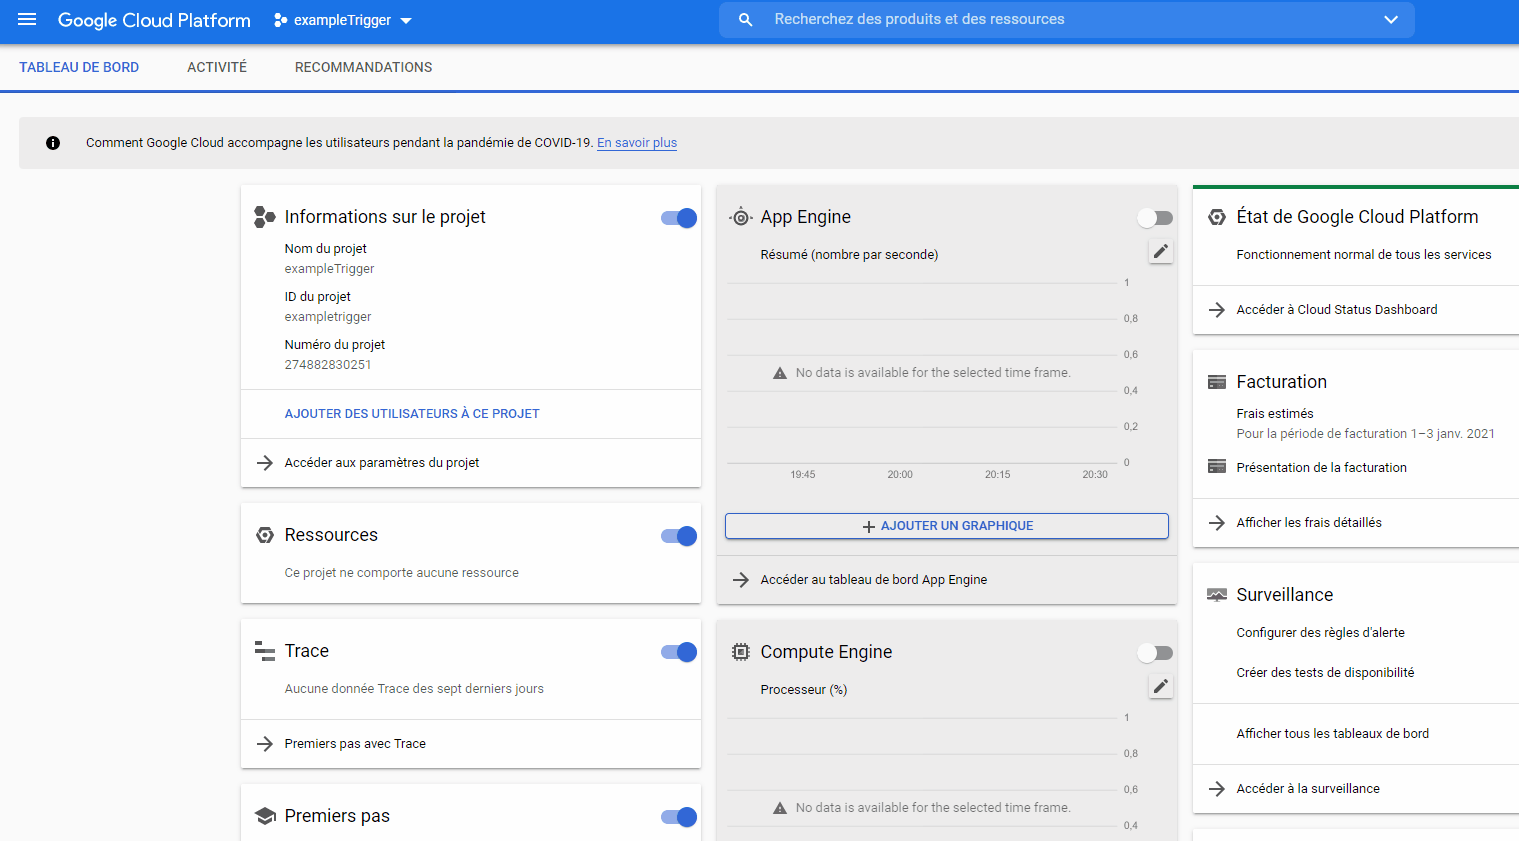
Task: Open Créer des tests de disponibilité
Action: tap(1326, 673)
